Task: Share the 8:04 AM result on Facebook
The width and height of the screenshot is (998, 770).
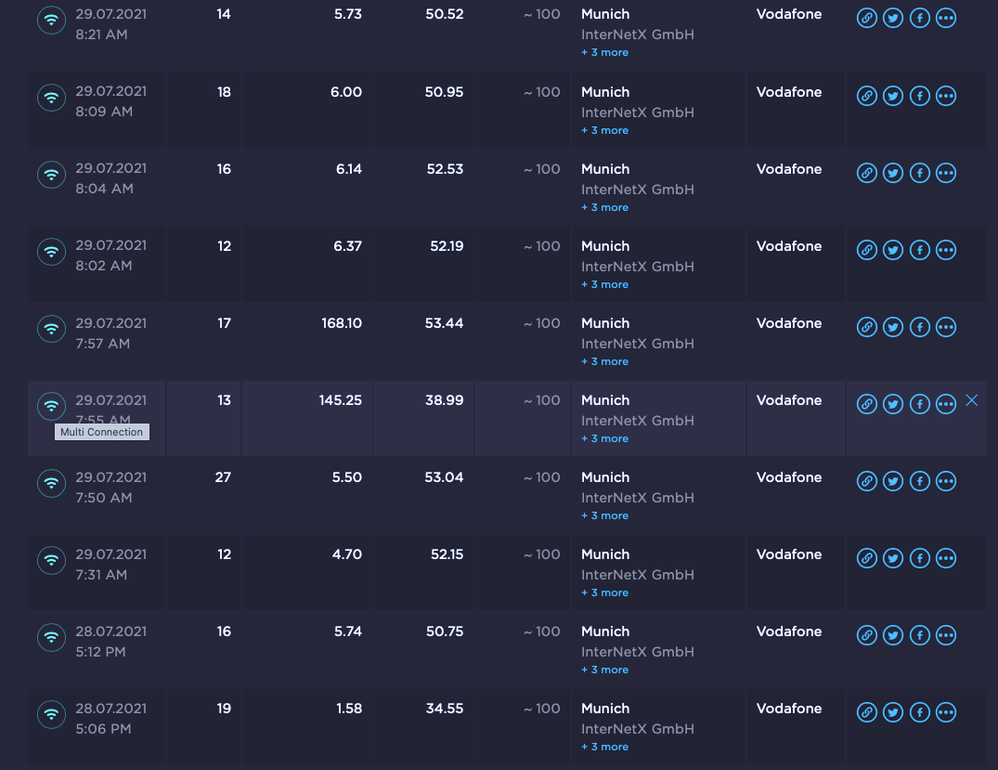Action: pyautogui.click(x=919, y=173)
